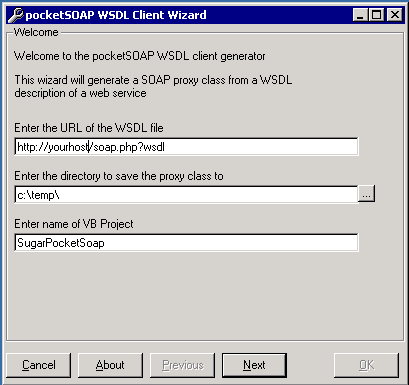
Task: Close the WSDL Client Wizard window
Action: pos(395,15)
